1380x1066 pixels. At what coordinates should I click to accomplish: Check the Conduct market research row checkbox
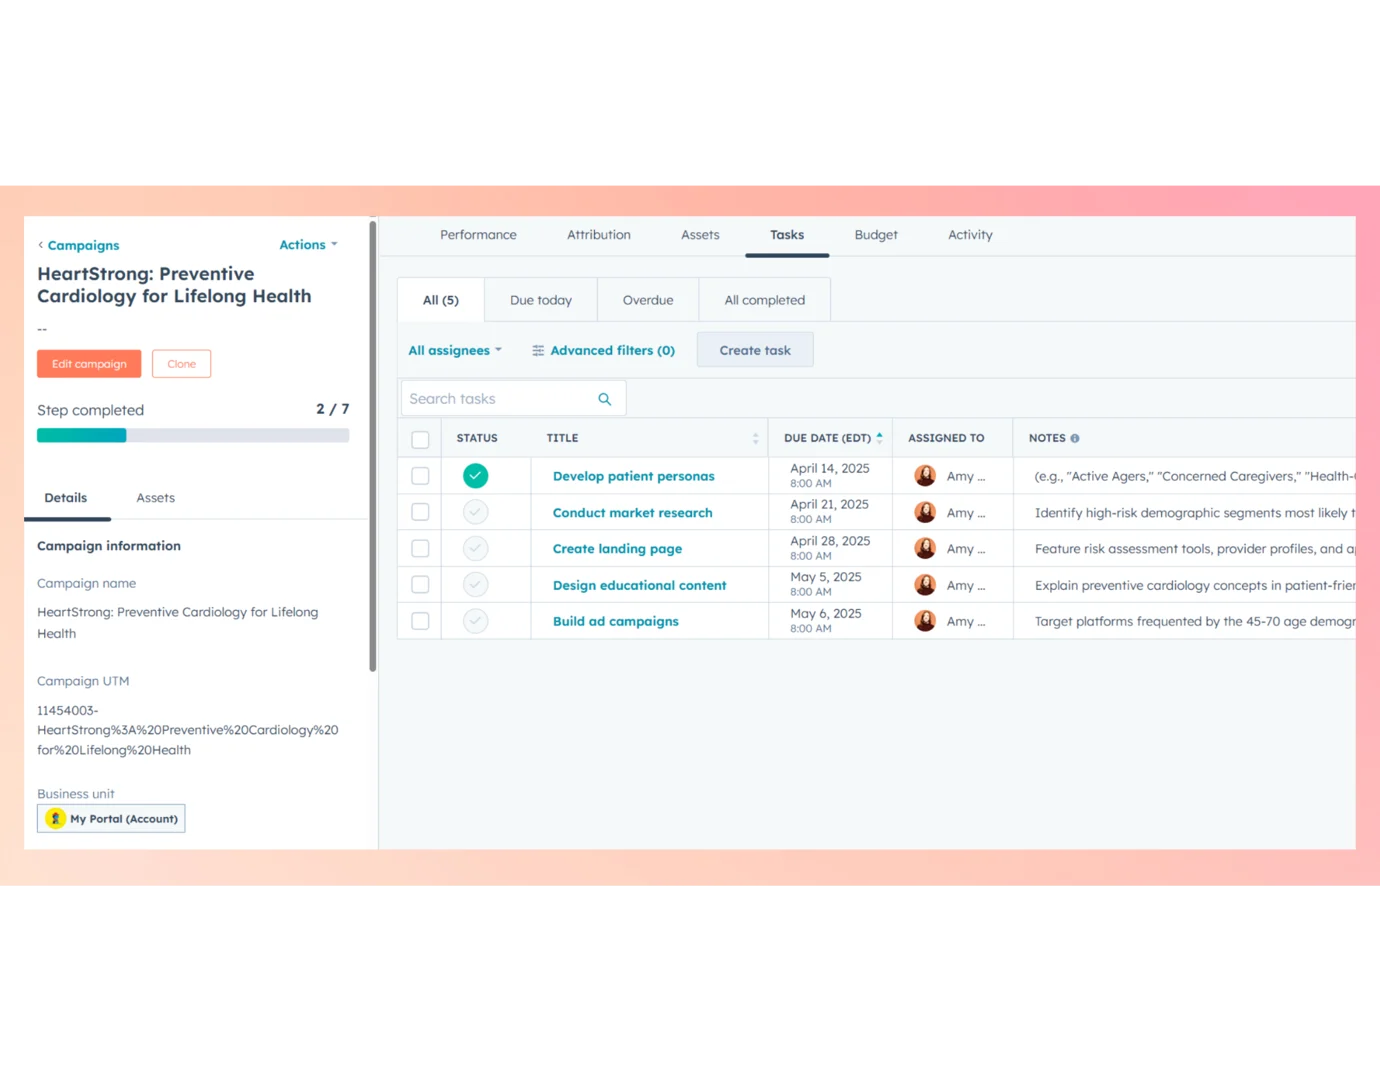(420, 511)
